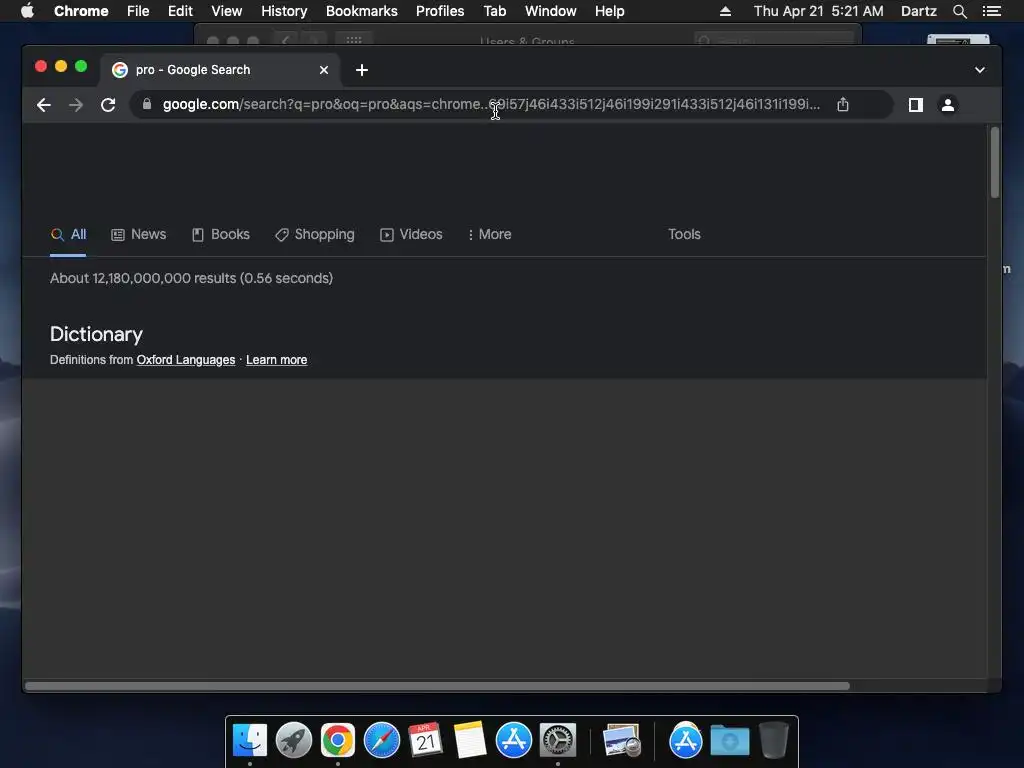Click the results count text

point(191,278)
